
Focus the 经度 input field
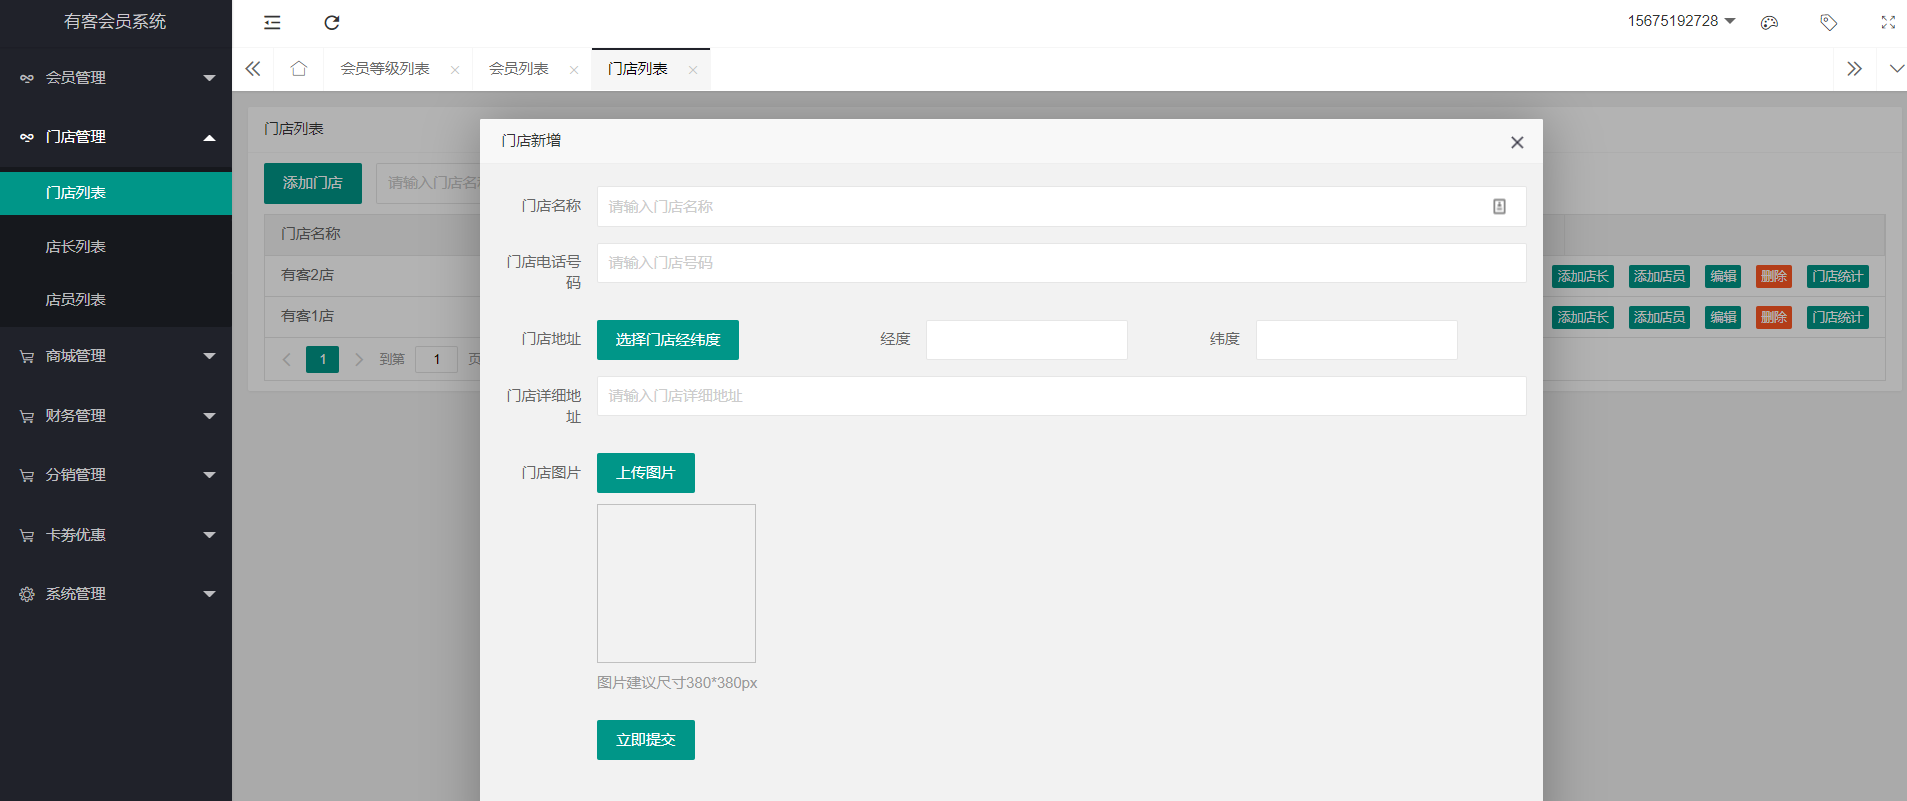click(x=1026, y=340)
